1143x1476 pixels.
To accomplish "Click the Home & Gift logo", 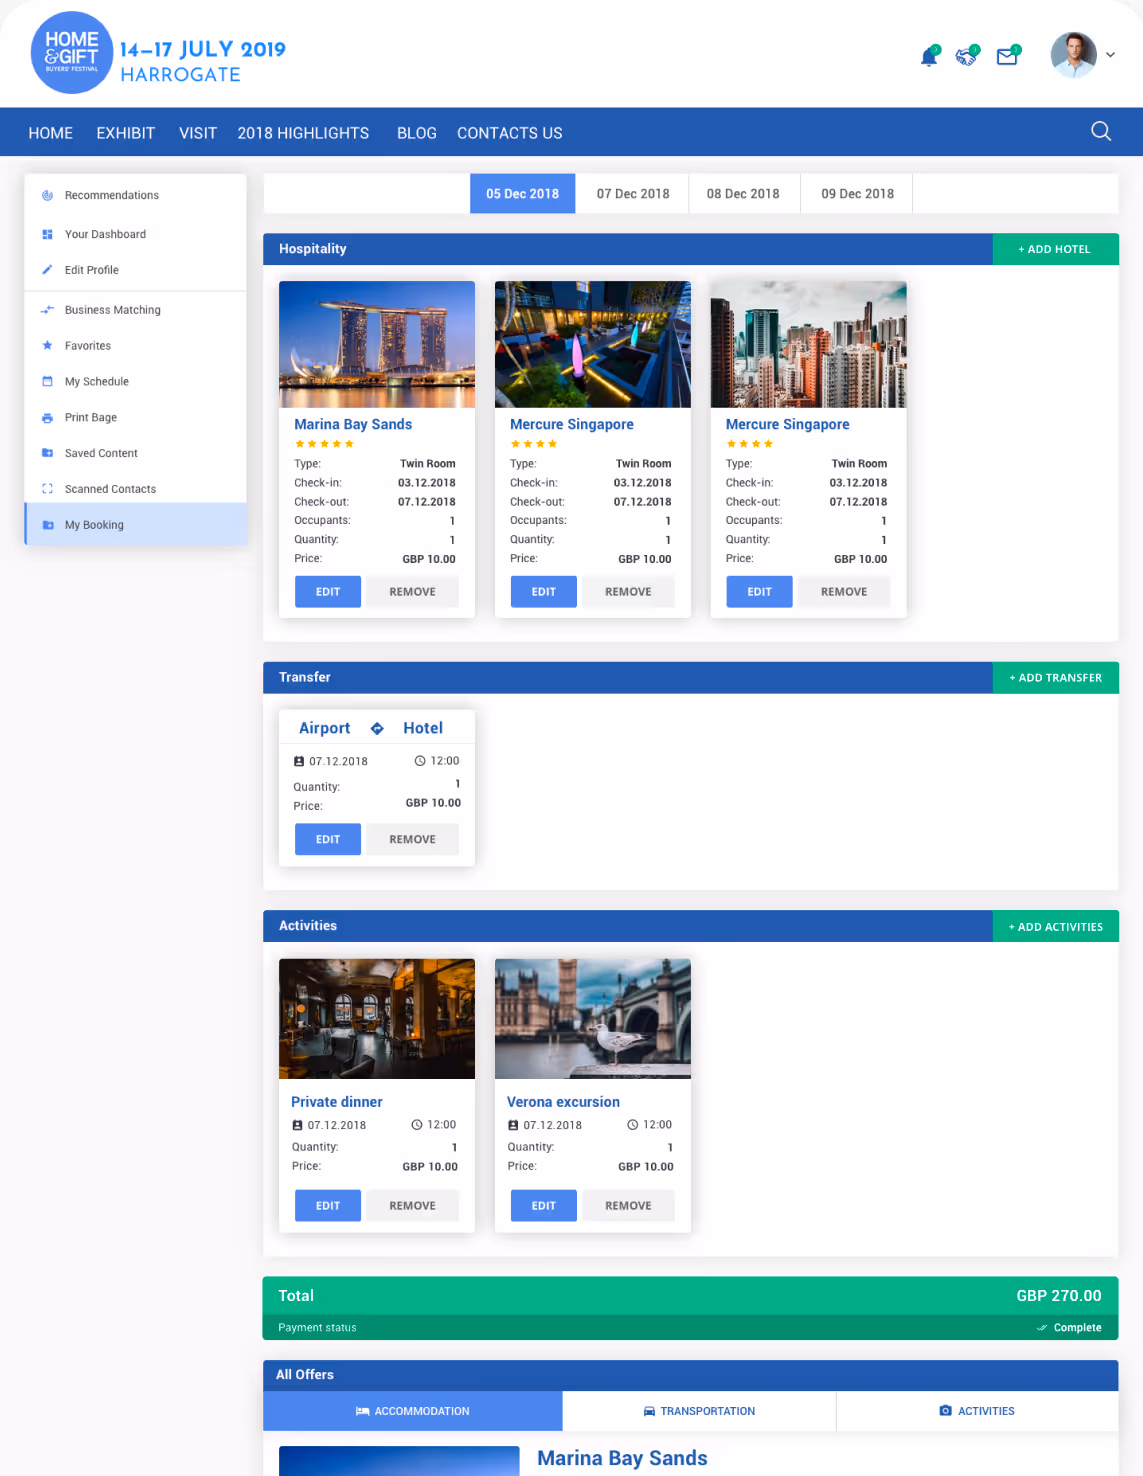I will tap(71, 53).
